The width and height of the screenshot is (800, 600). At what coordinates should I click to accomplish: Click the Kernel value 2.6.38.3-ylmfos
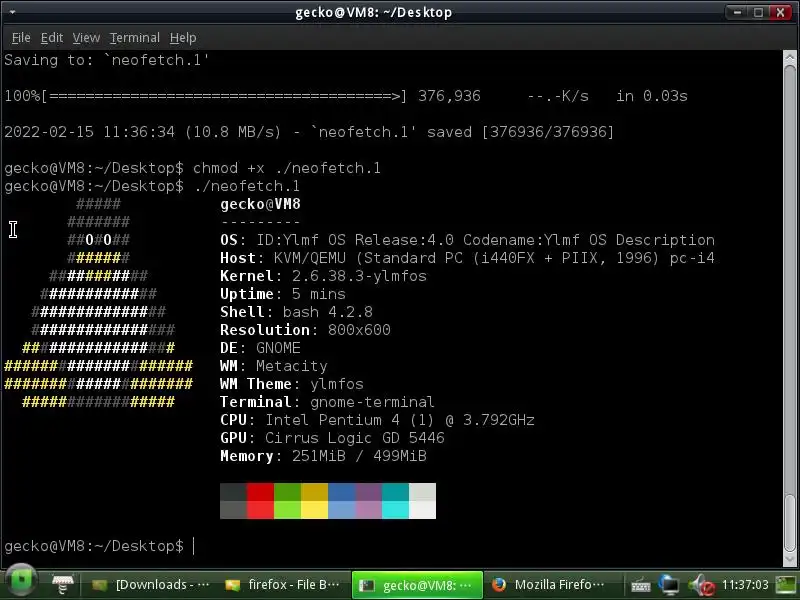click(359, 276)
